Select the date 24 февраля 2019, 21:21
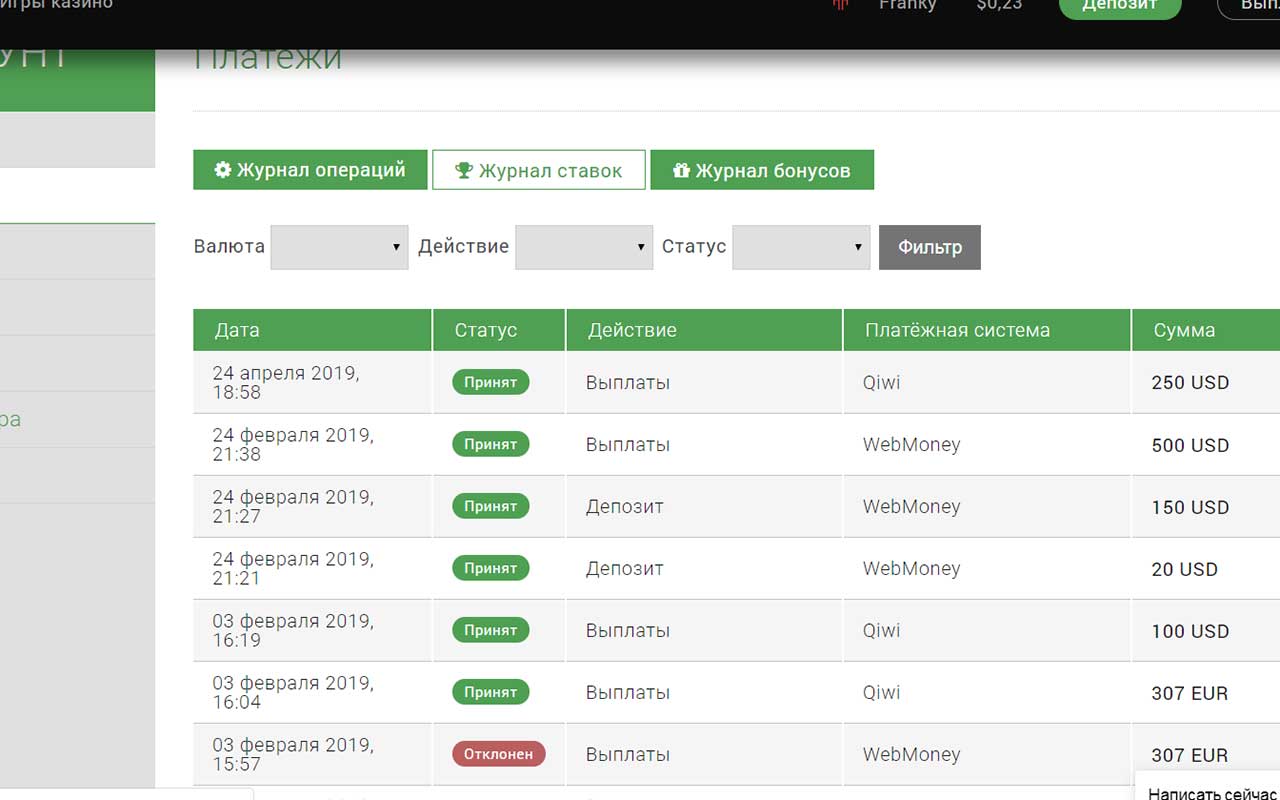Screen dimensions: 1280x800 point(293,569)
